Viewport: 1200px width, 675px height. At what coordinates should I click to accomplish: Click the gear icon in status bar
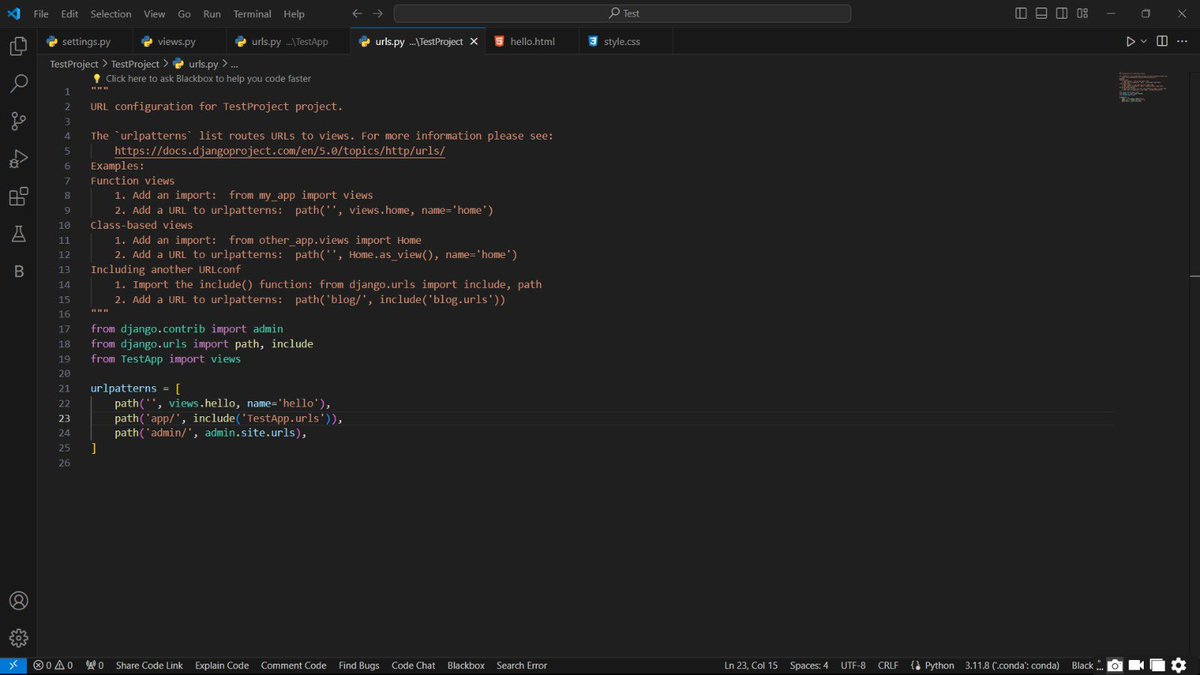coord(1180,665)
